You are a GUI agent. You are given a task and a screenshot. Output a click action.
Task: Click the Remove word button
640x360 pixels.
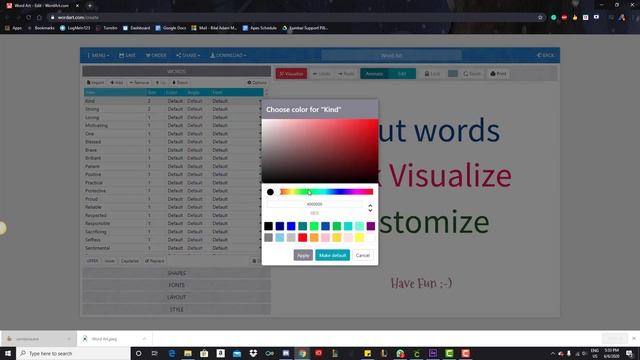click(139, 83)
